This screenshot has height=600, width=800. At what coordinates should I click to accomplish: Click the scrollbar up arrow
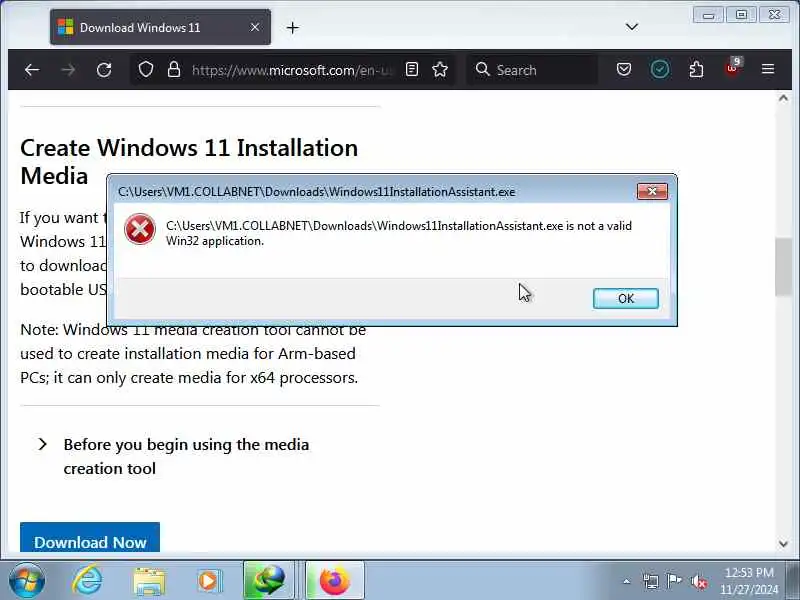pos(783,98)
